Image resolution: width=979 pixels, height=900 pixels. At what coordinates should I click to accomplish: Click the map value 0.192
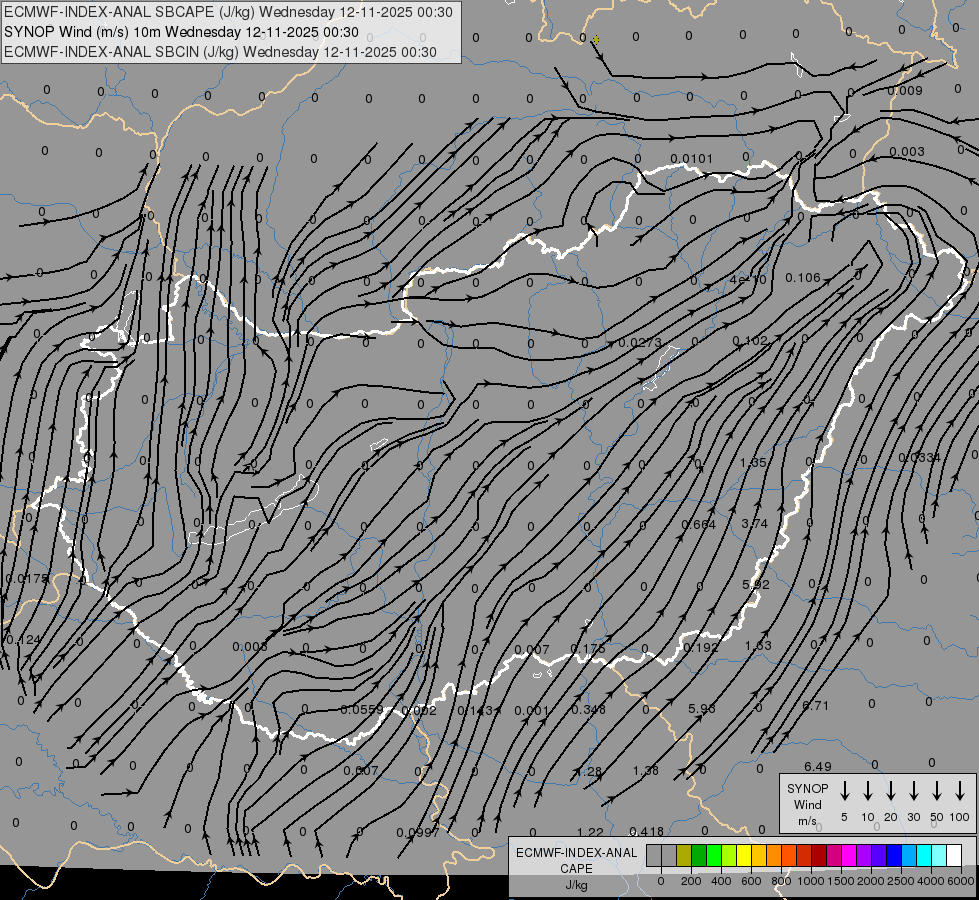point(701,648)
